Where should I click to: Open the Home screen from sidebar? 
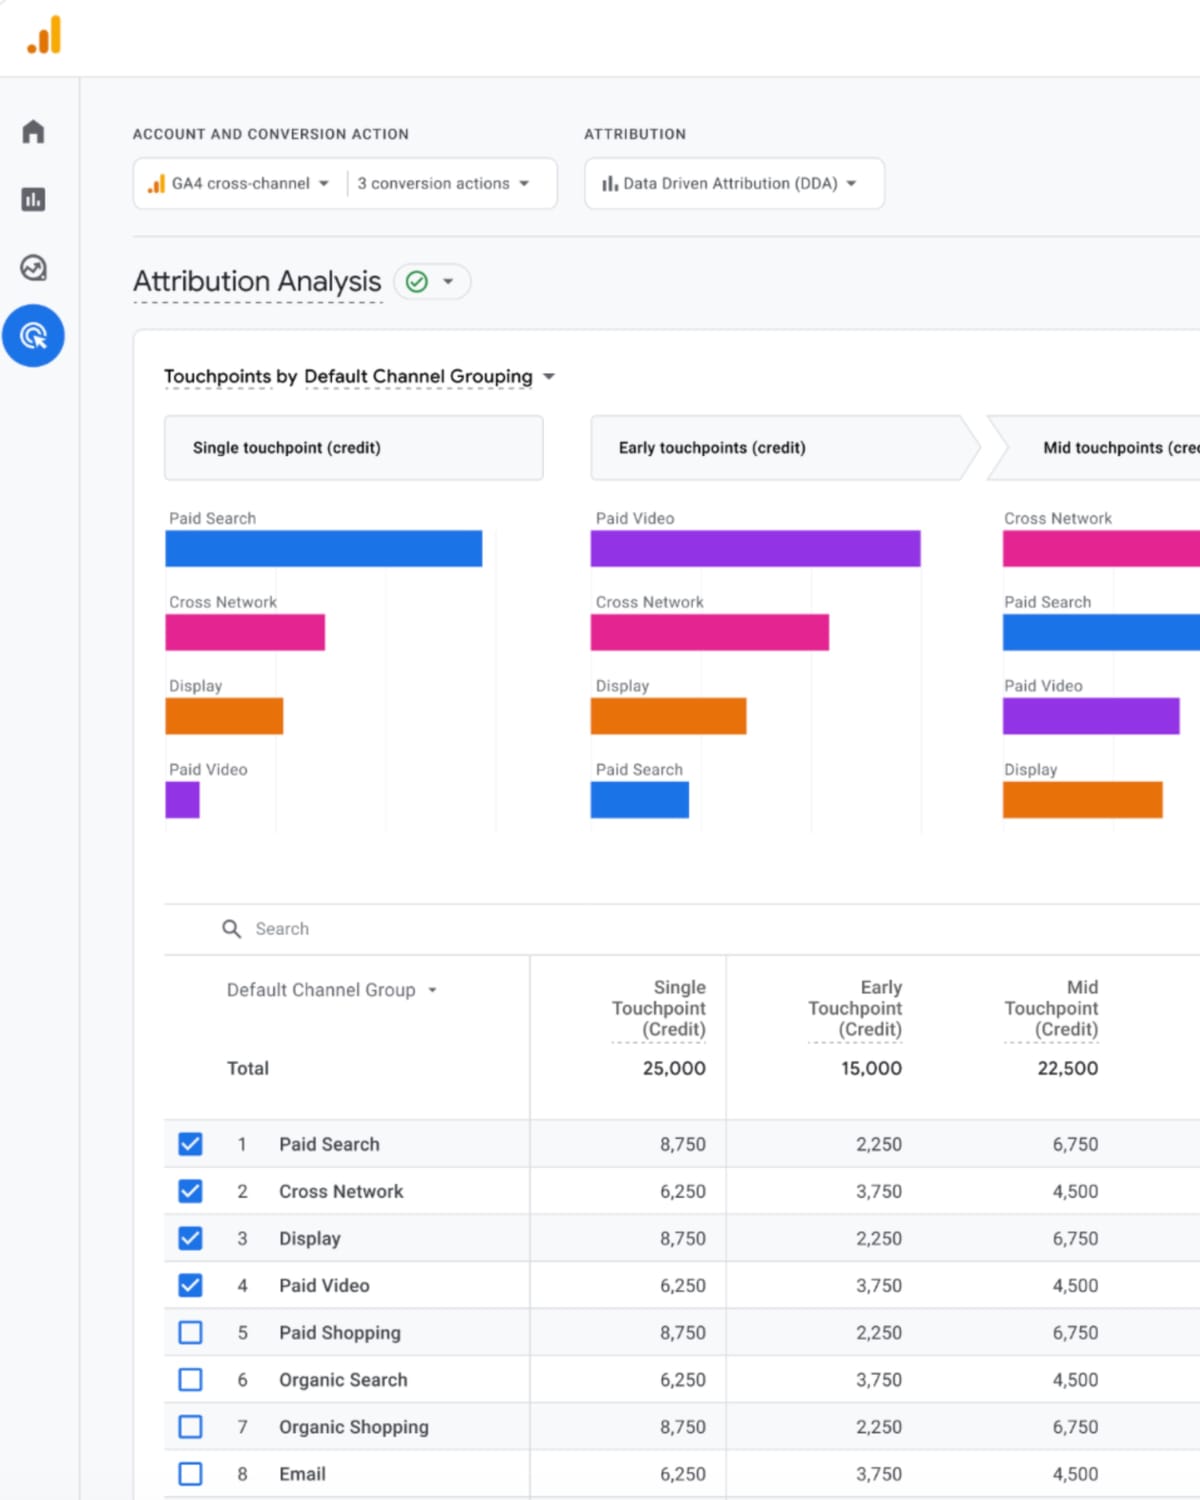(34, 132)
